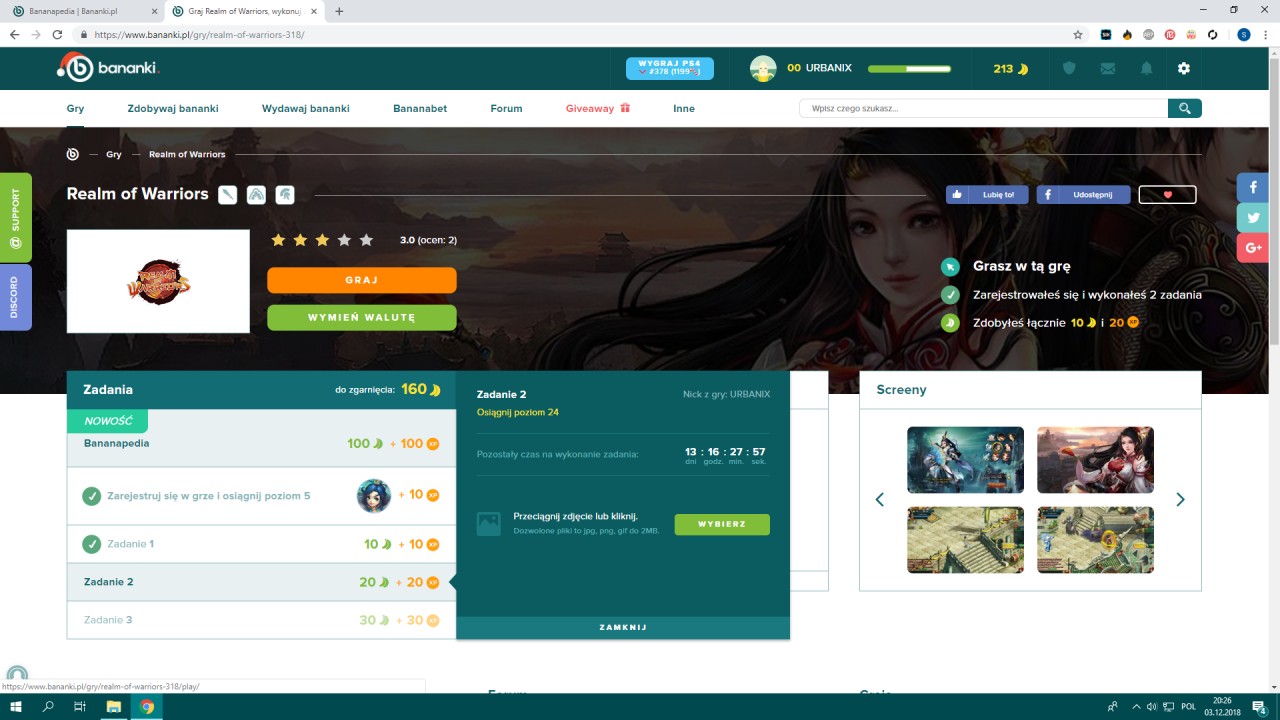Click the image placeholder upload icon

click(x=488, y=524)
